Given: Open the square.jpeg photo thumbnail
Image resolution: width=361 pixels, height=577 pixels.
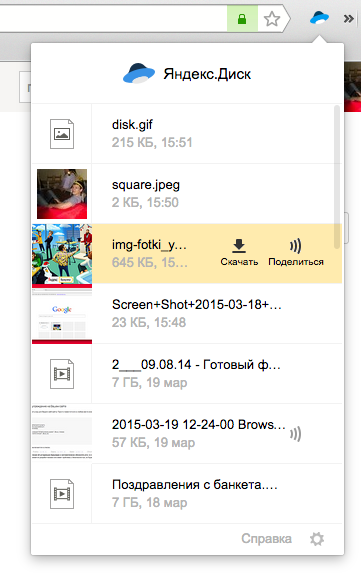Looking at the screenshot, I should click(x=62, y=194).
